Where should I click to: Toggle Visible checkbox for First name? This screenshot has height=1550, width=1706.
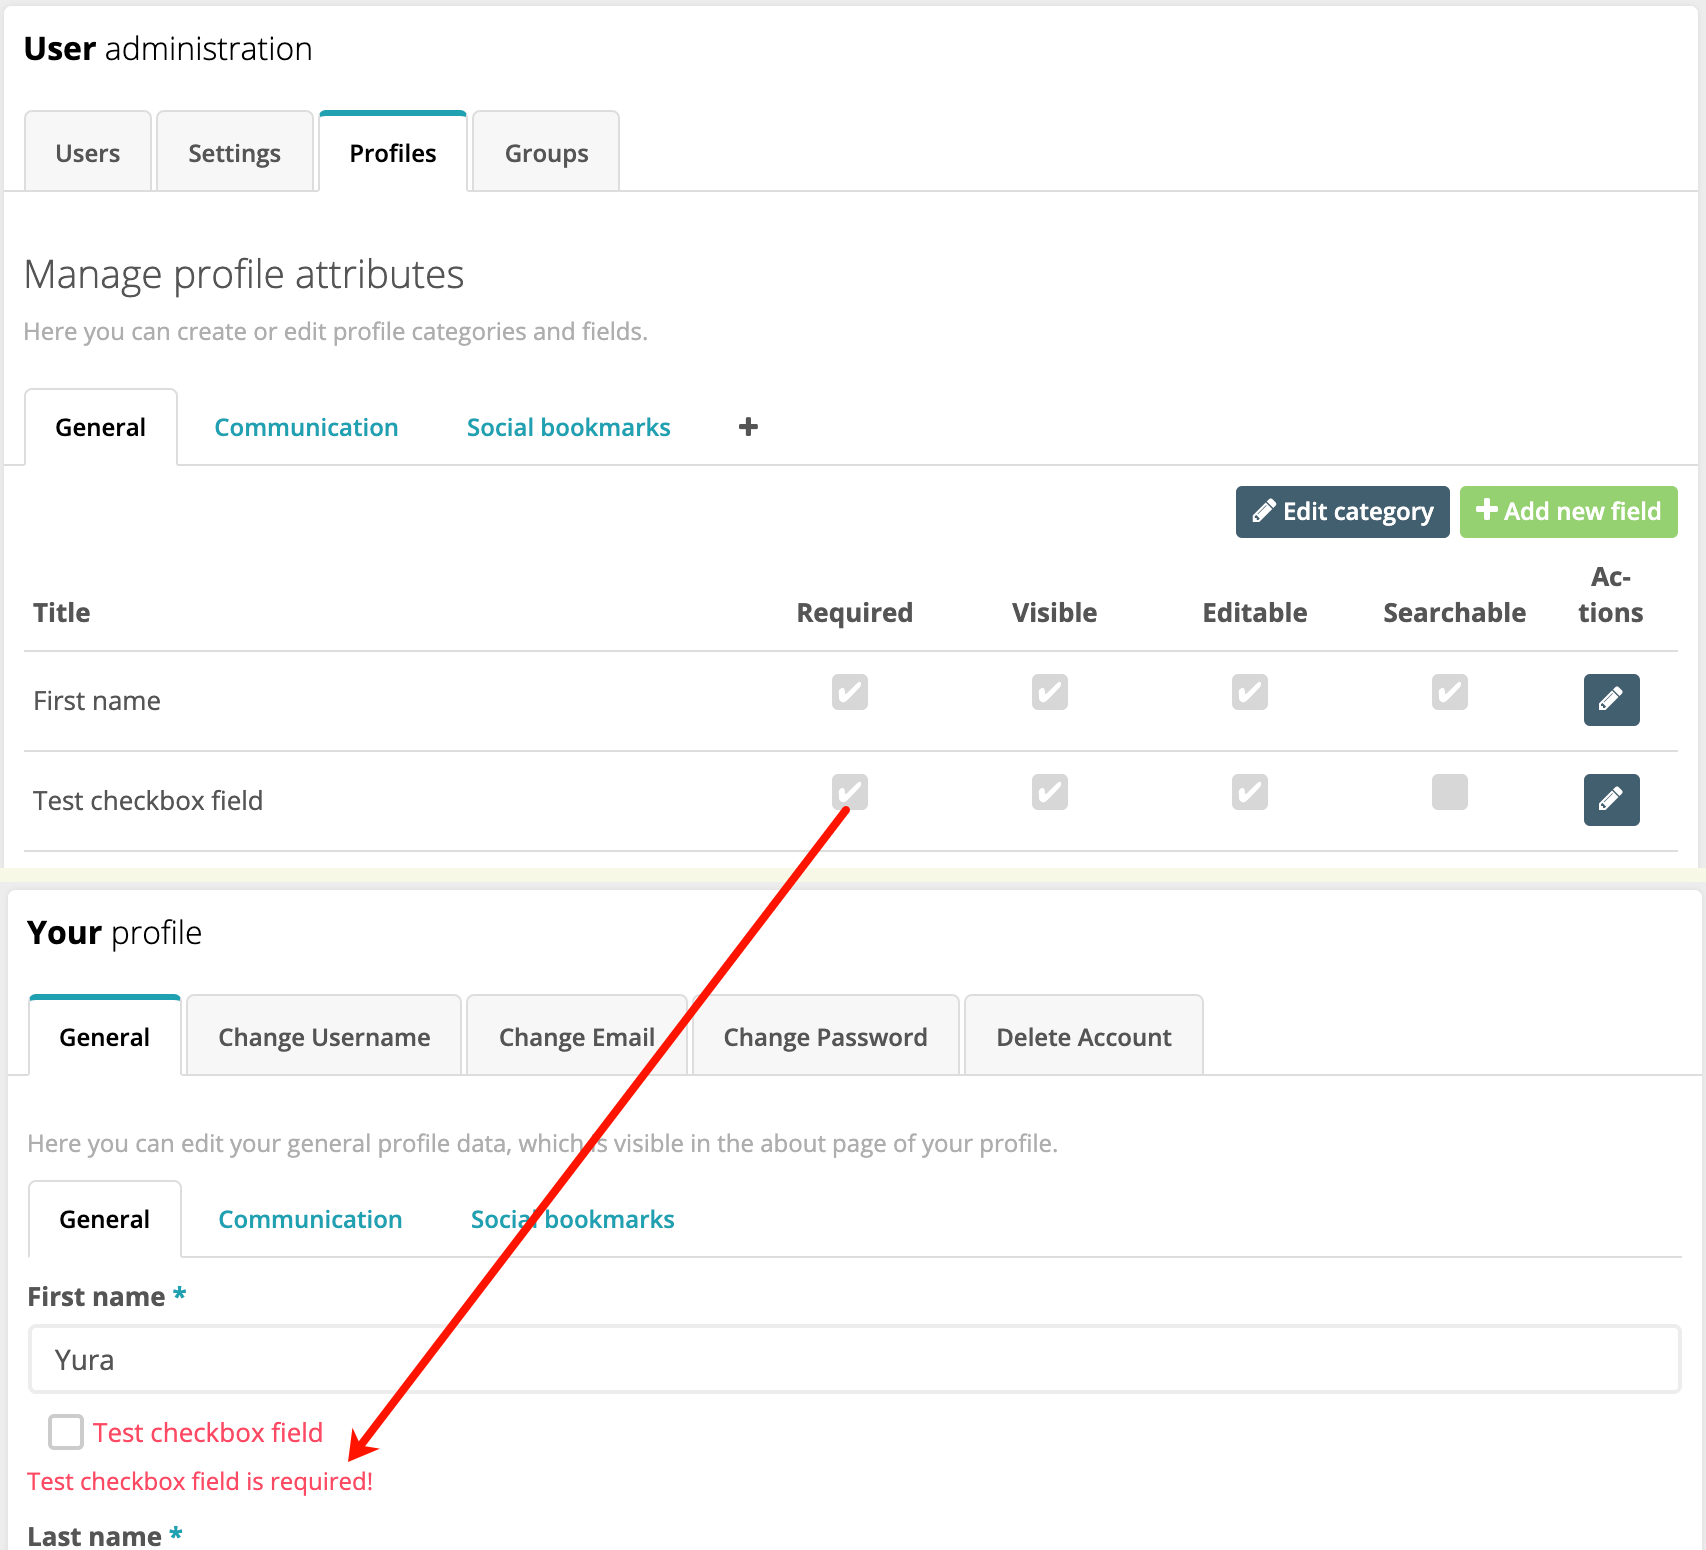coord(1049,692)
